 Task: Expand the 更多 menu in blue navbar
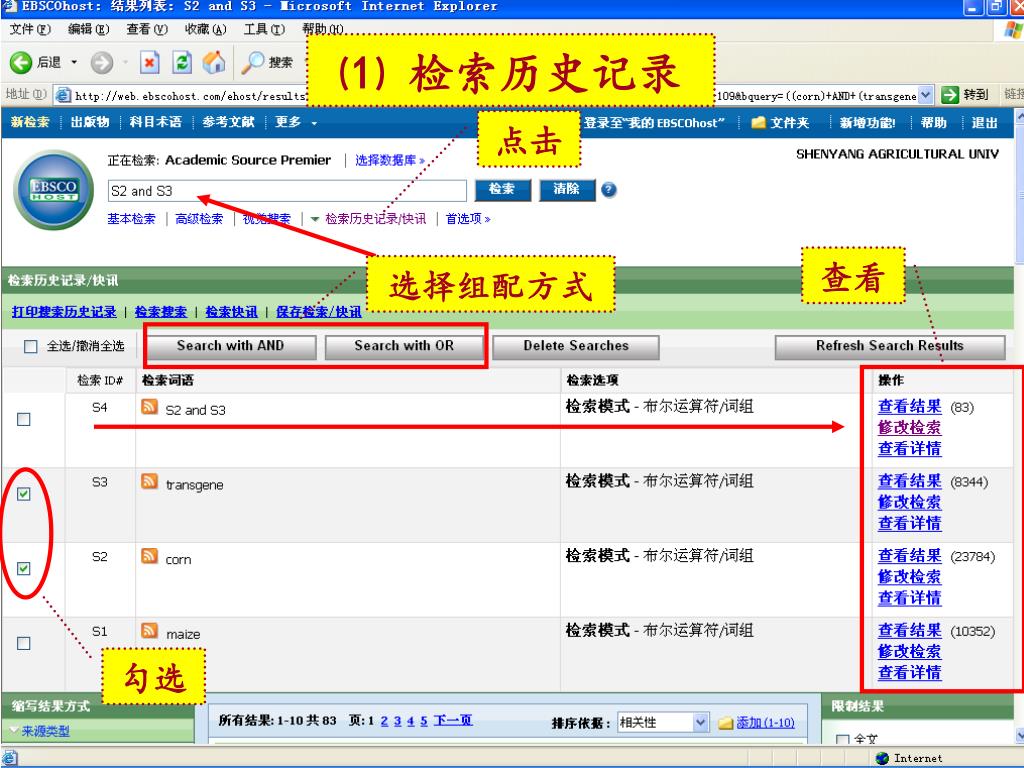296,123
